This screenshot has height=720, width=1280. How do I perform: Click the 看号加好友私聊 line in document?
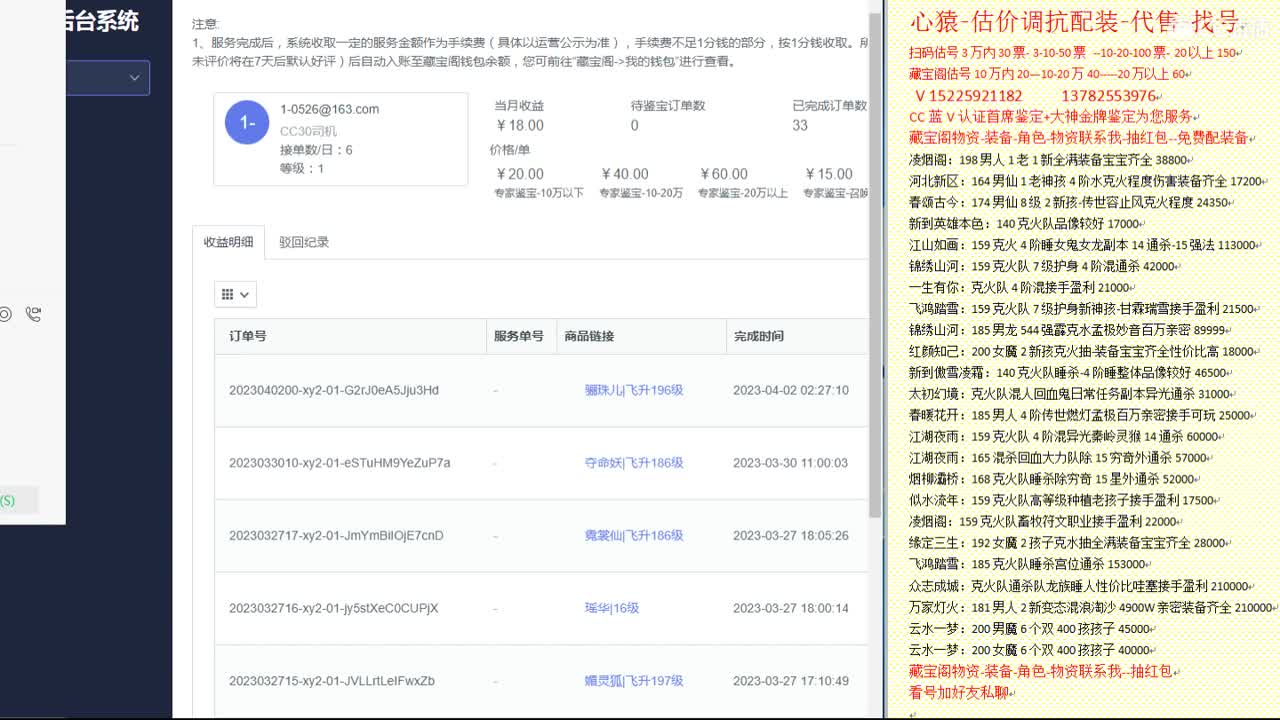pyautogui.click(x=960, y=692)
